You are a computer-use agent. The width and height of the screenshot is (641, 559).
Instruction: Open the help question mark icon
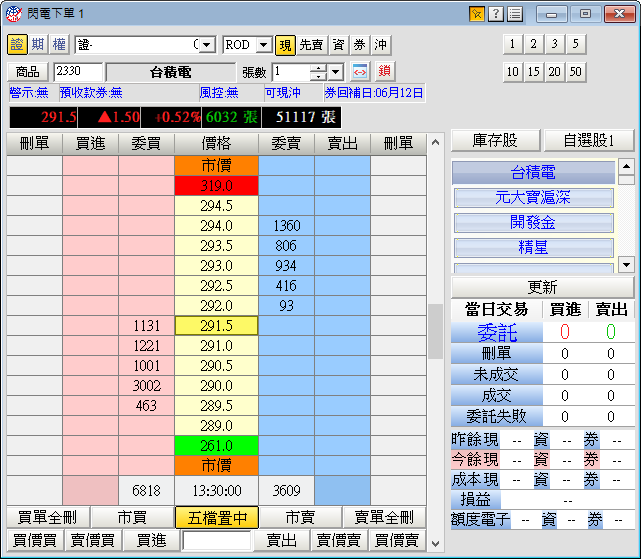tap(495, 14)
